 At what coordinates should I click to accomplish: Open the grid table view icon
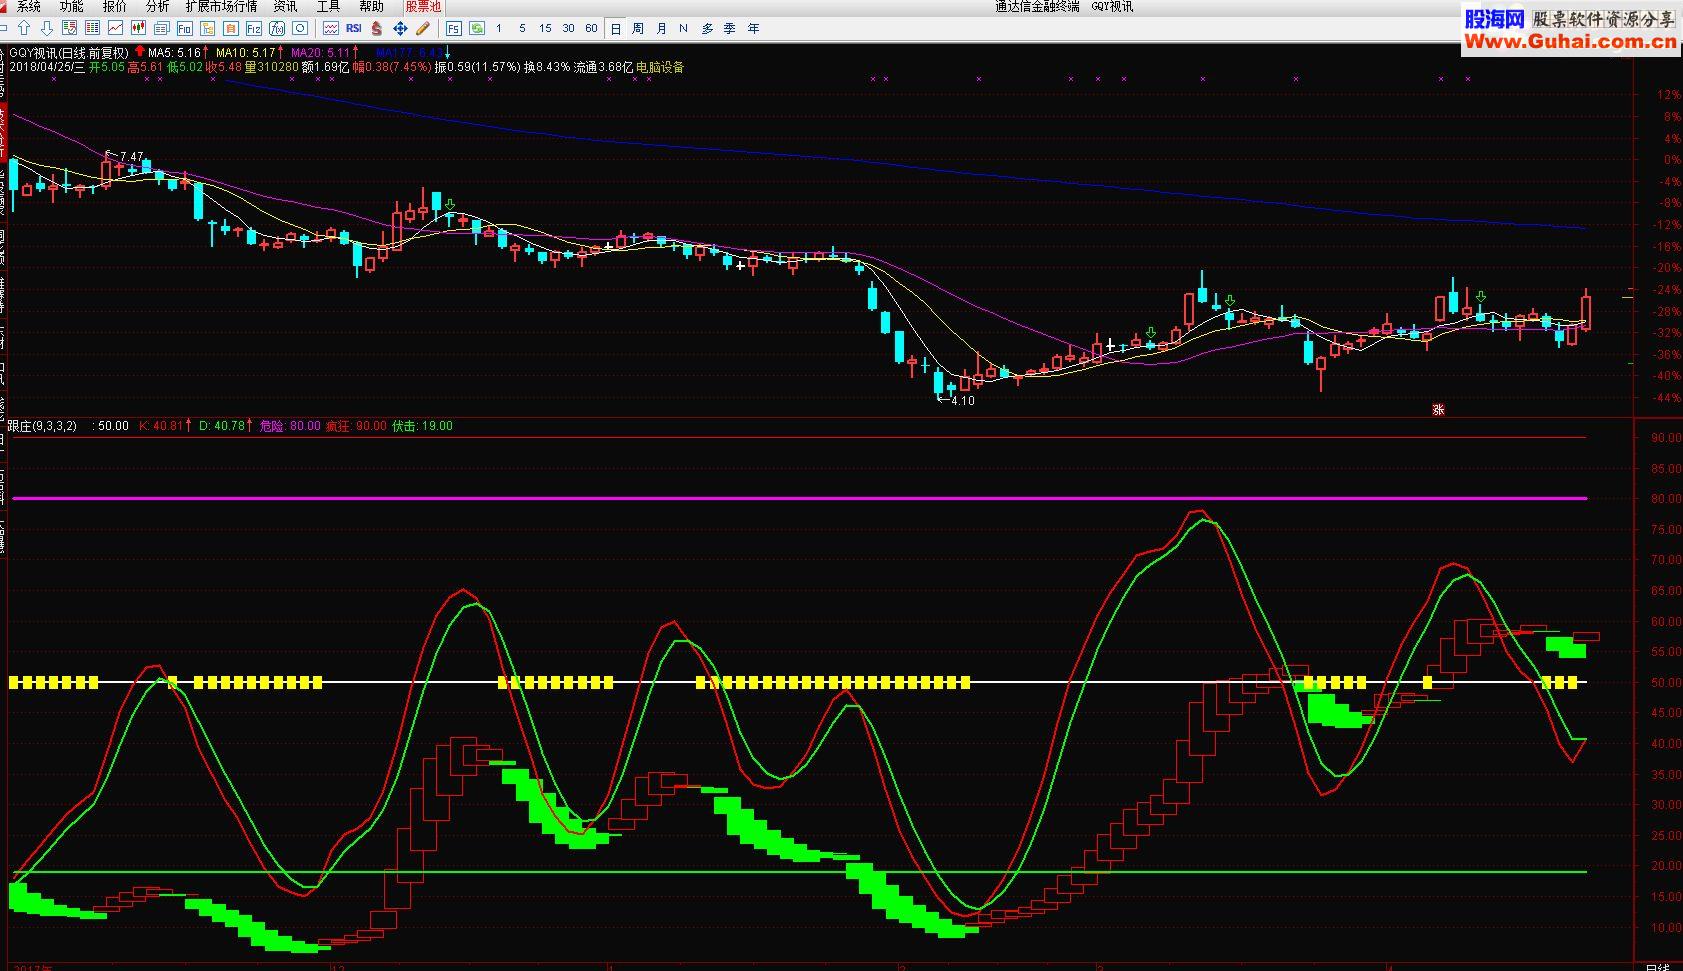pos(92,28)
